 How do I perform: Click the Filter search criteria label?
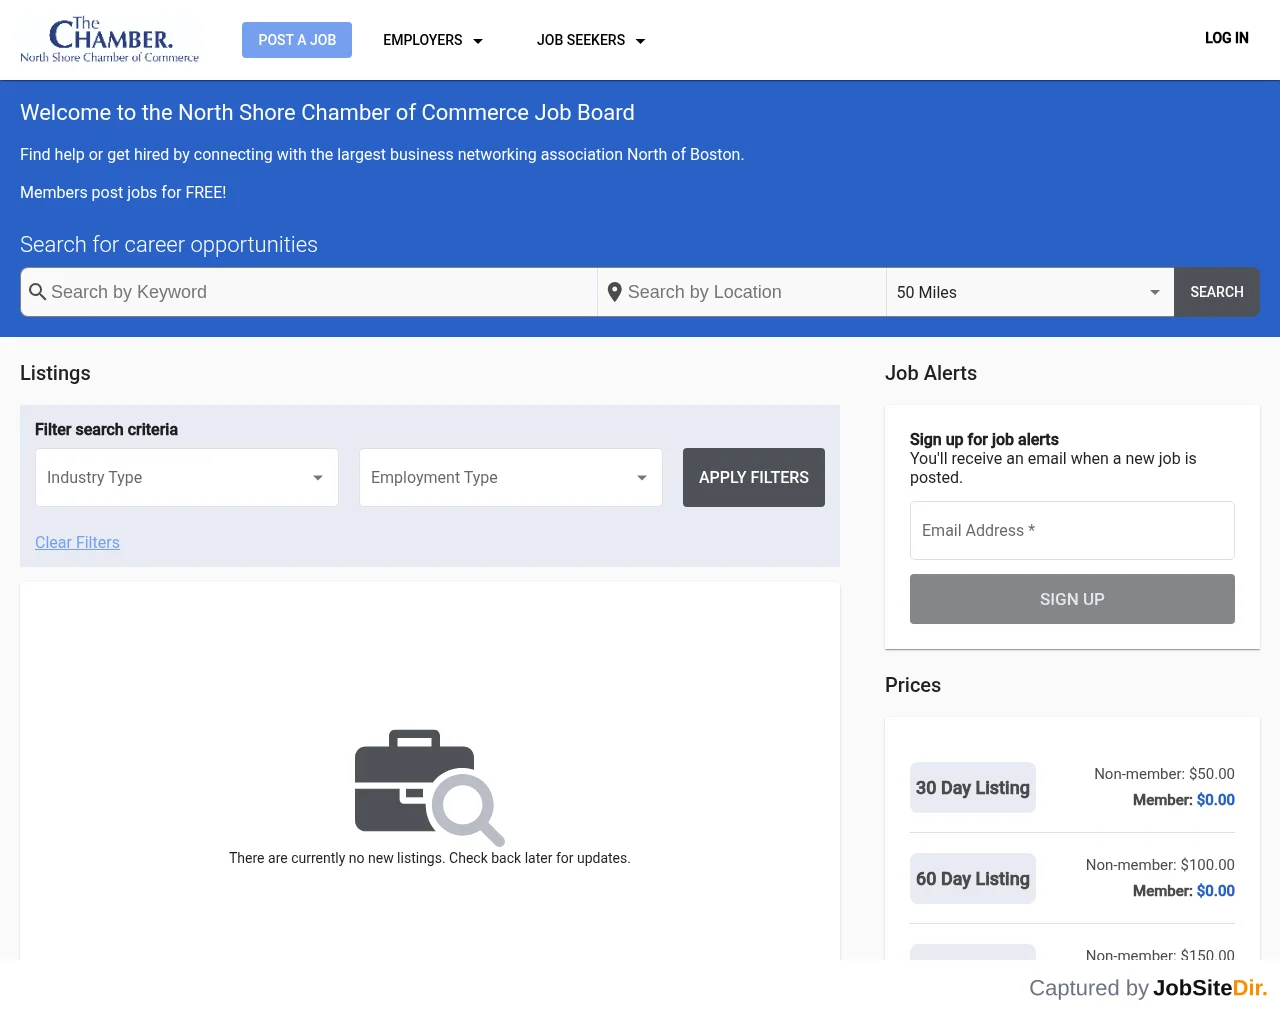click(106, 429)
